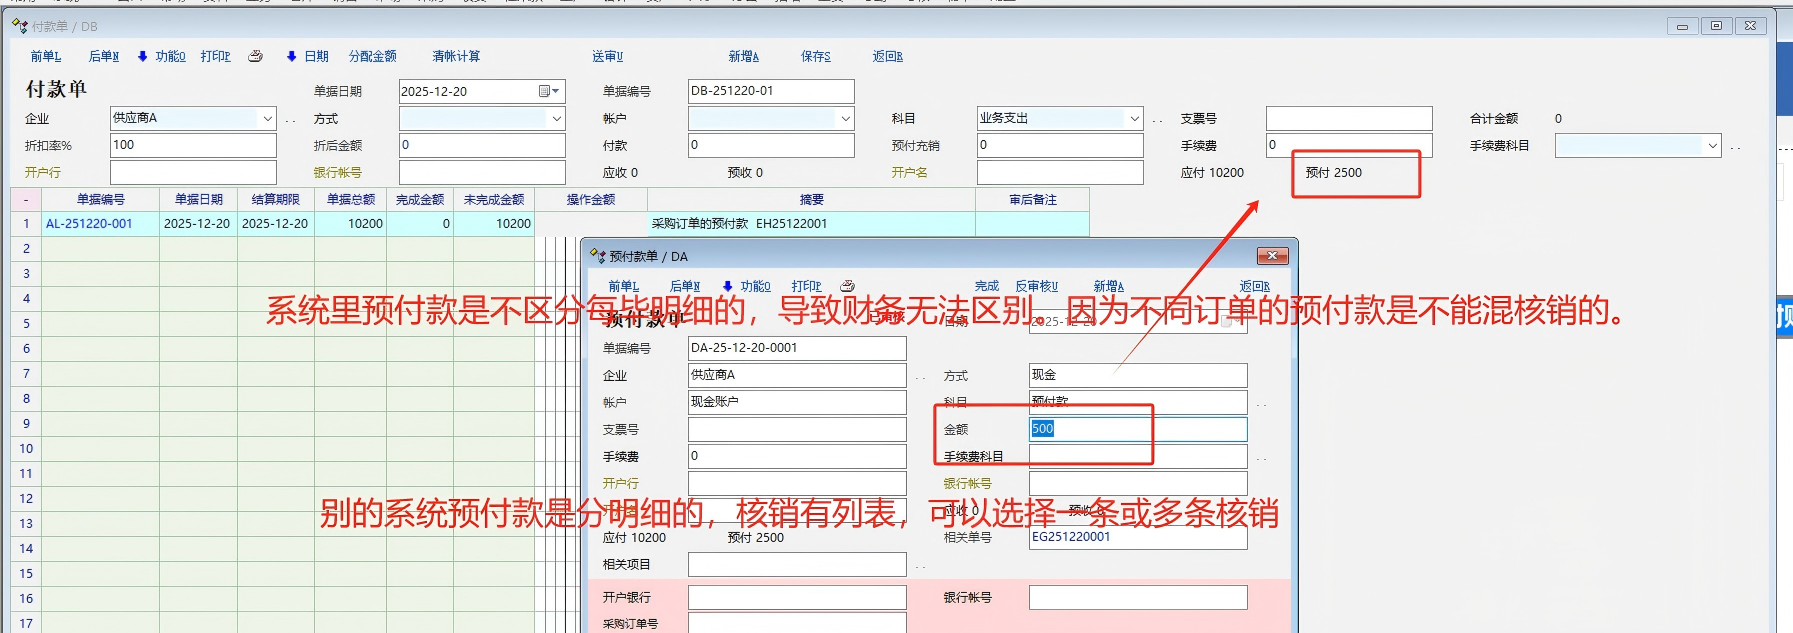
Task: Open the 方式 dropdown in payment form
Action: (x=556, y=118)
